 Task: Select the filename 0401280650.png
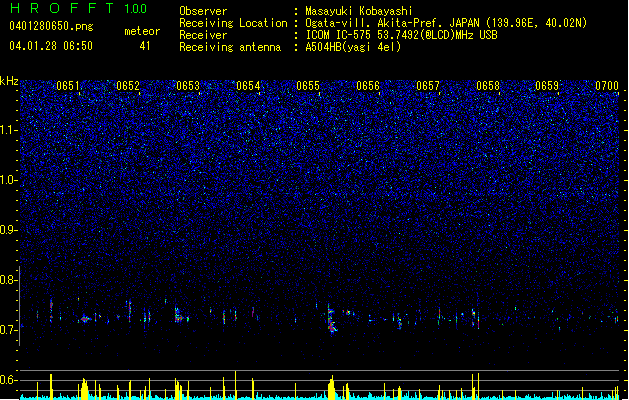[51, 26]
